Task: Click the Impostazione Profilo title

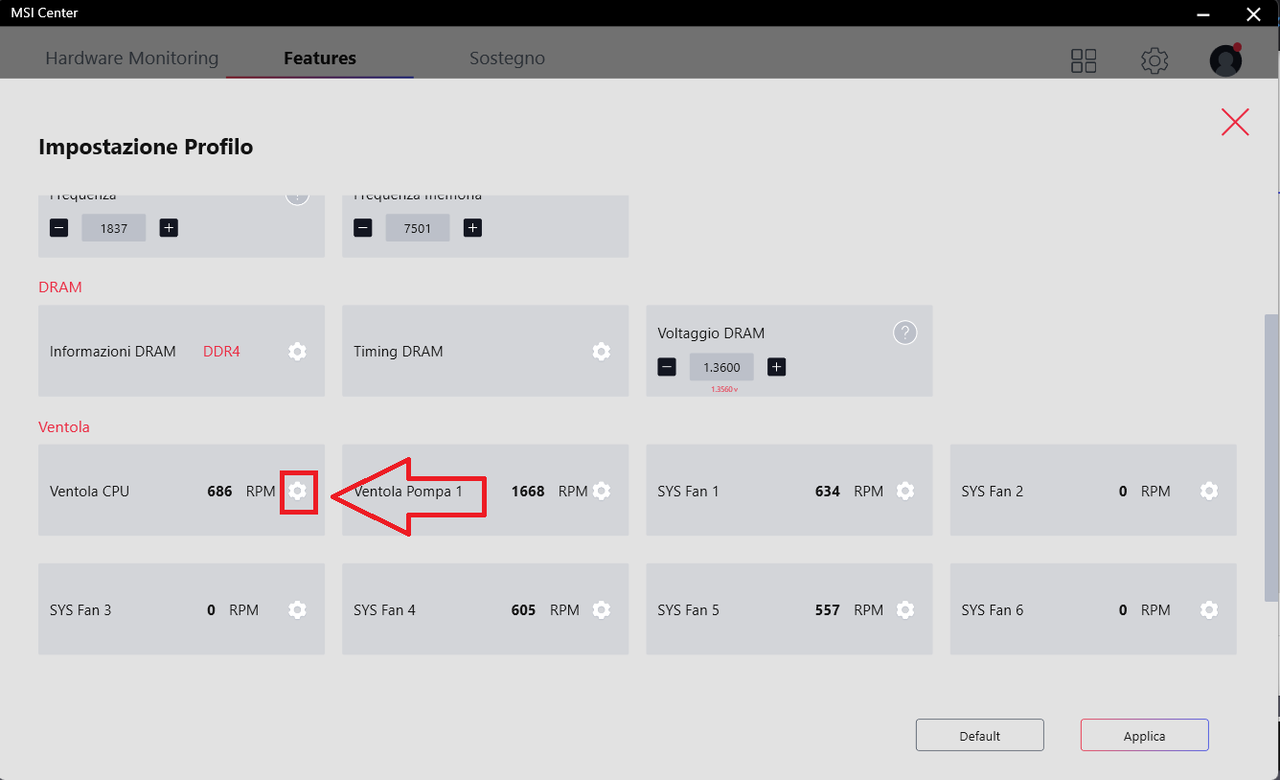Action: [146, 147]
